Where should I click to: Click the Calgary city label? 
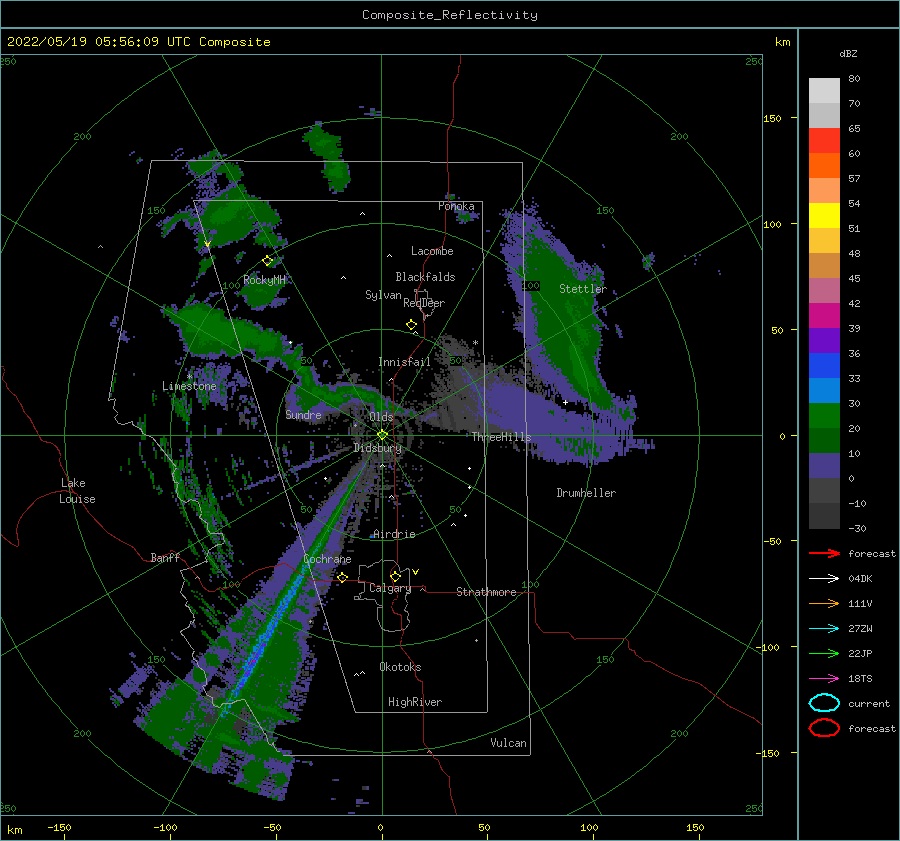point(390,588)
